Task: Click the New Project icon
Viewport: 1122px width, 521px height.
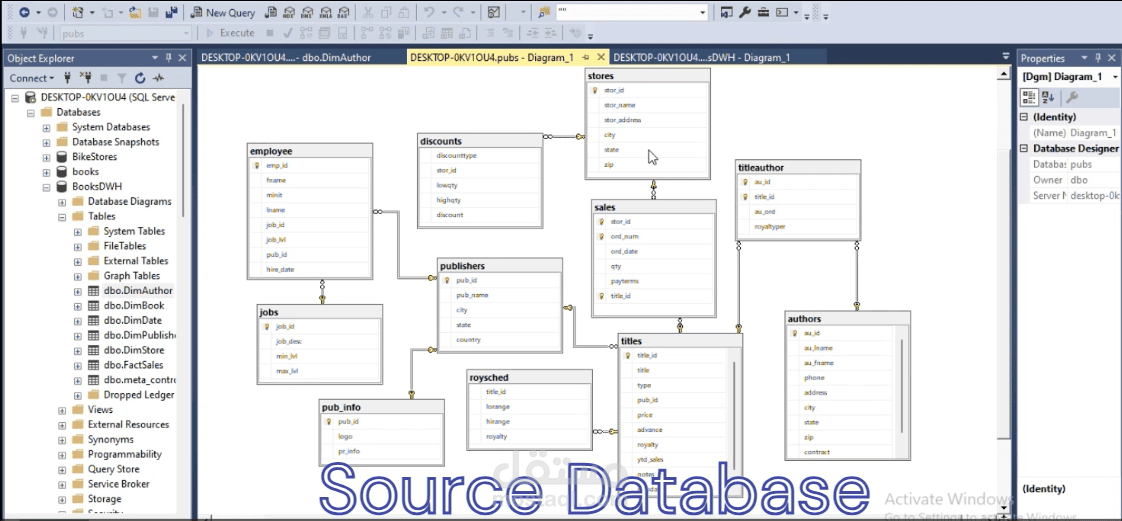Action: point(78,13)
